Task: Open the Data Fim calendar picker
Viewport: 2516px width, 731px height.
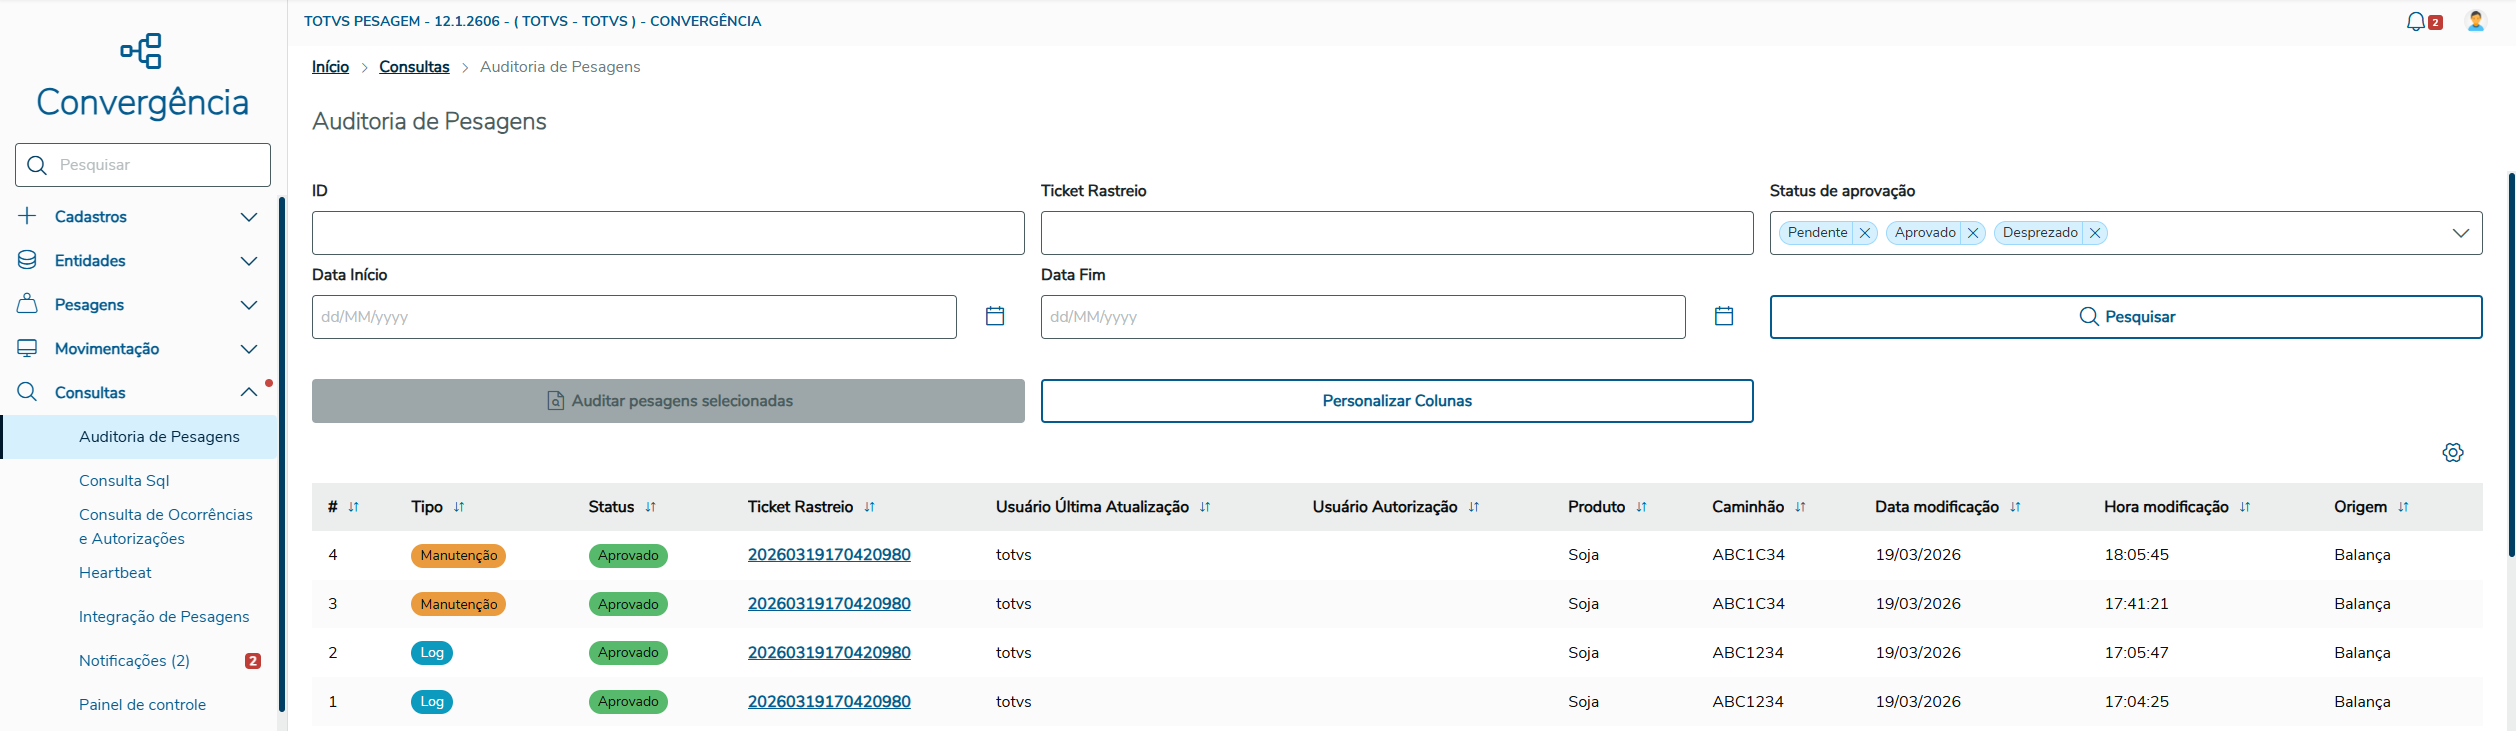Action: tap(1724, 316)
